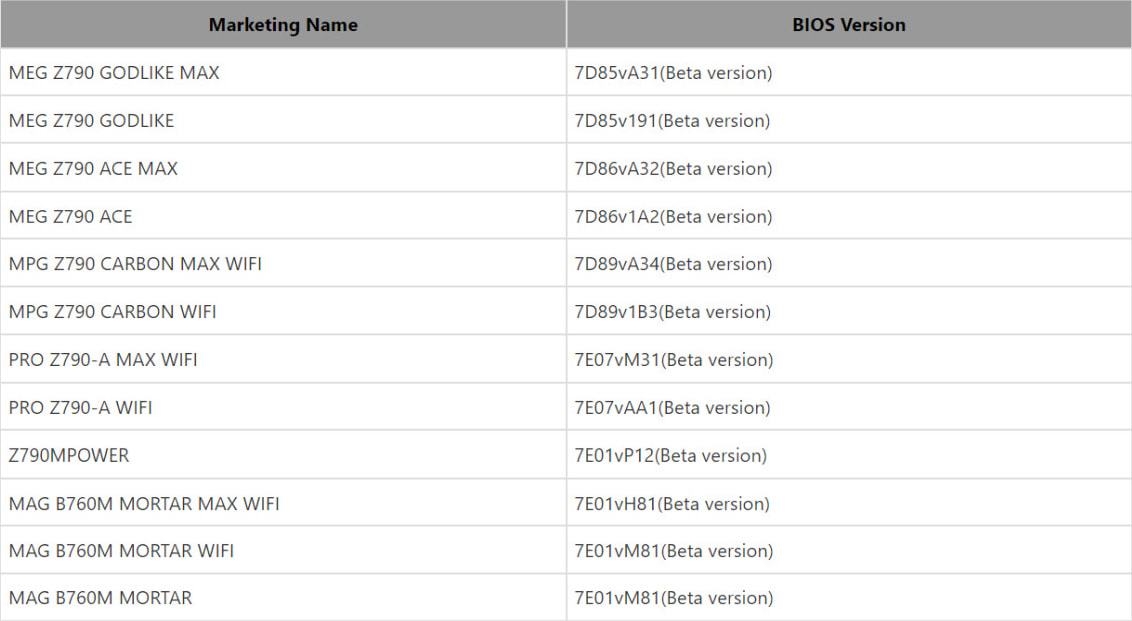Click the MEG Z790 ACE name cell

tap(283, 216)
